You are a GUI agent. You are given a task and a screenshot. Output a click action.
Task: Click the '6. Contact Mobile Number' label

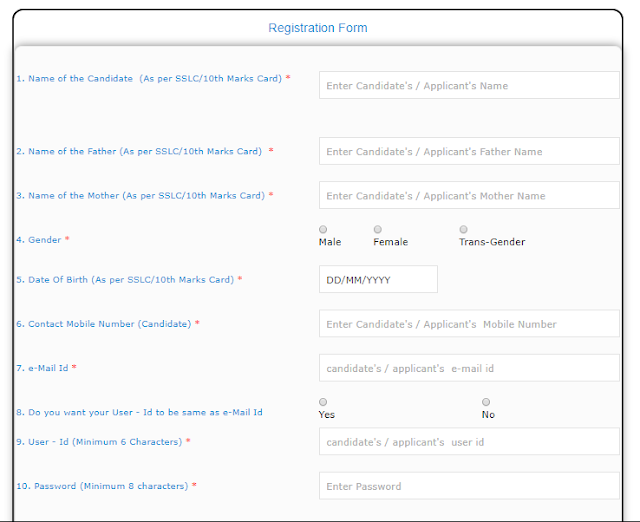108,324
